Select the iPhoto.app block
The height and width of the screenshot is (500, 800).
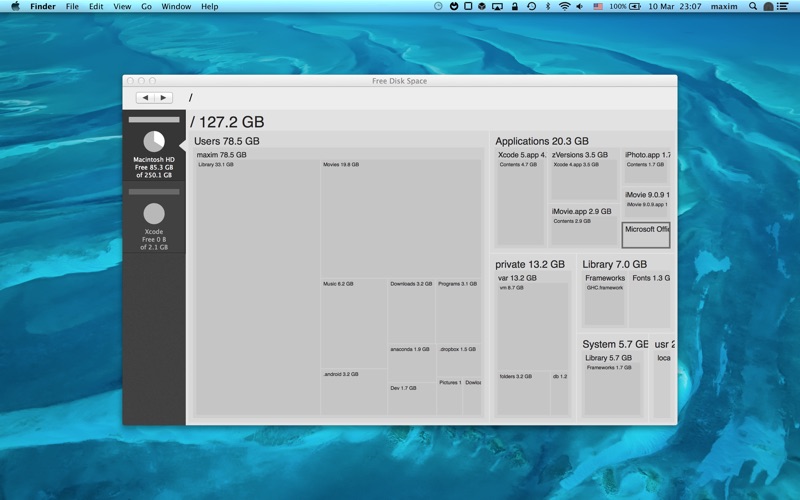click(646, 167)
